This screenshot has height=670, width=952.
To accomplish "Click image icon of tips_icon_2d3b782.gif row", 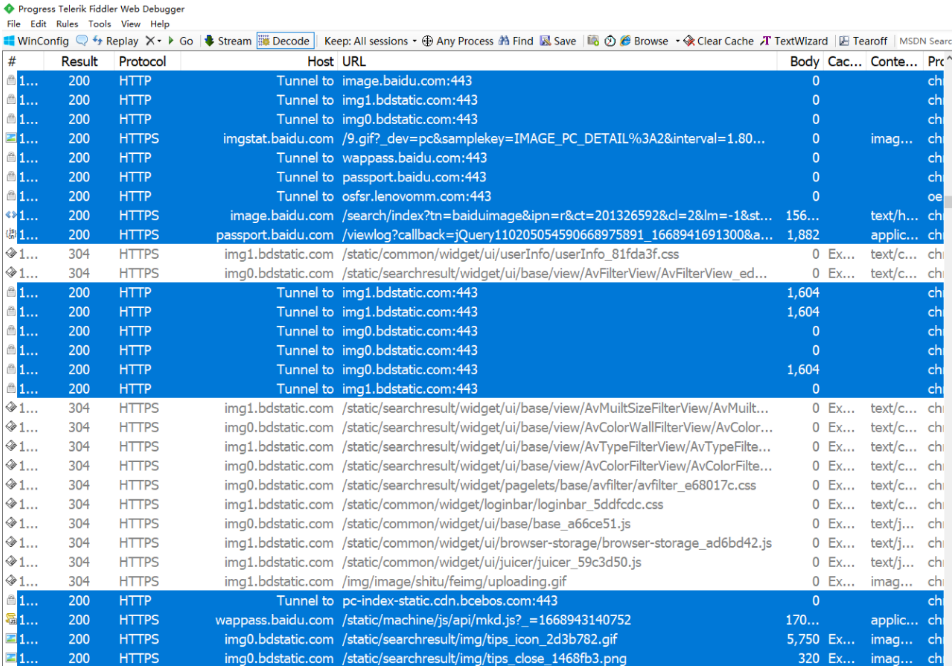I will [x=10, y=638].
